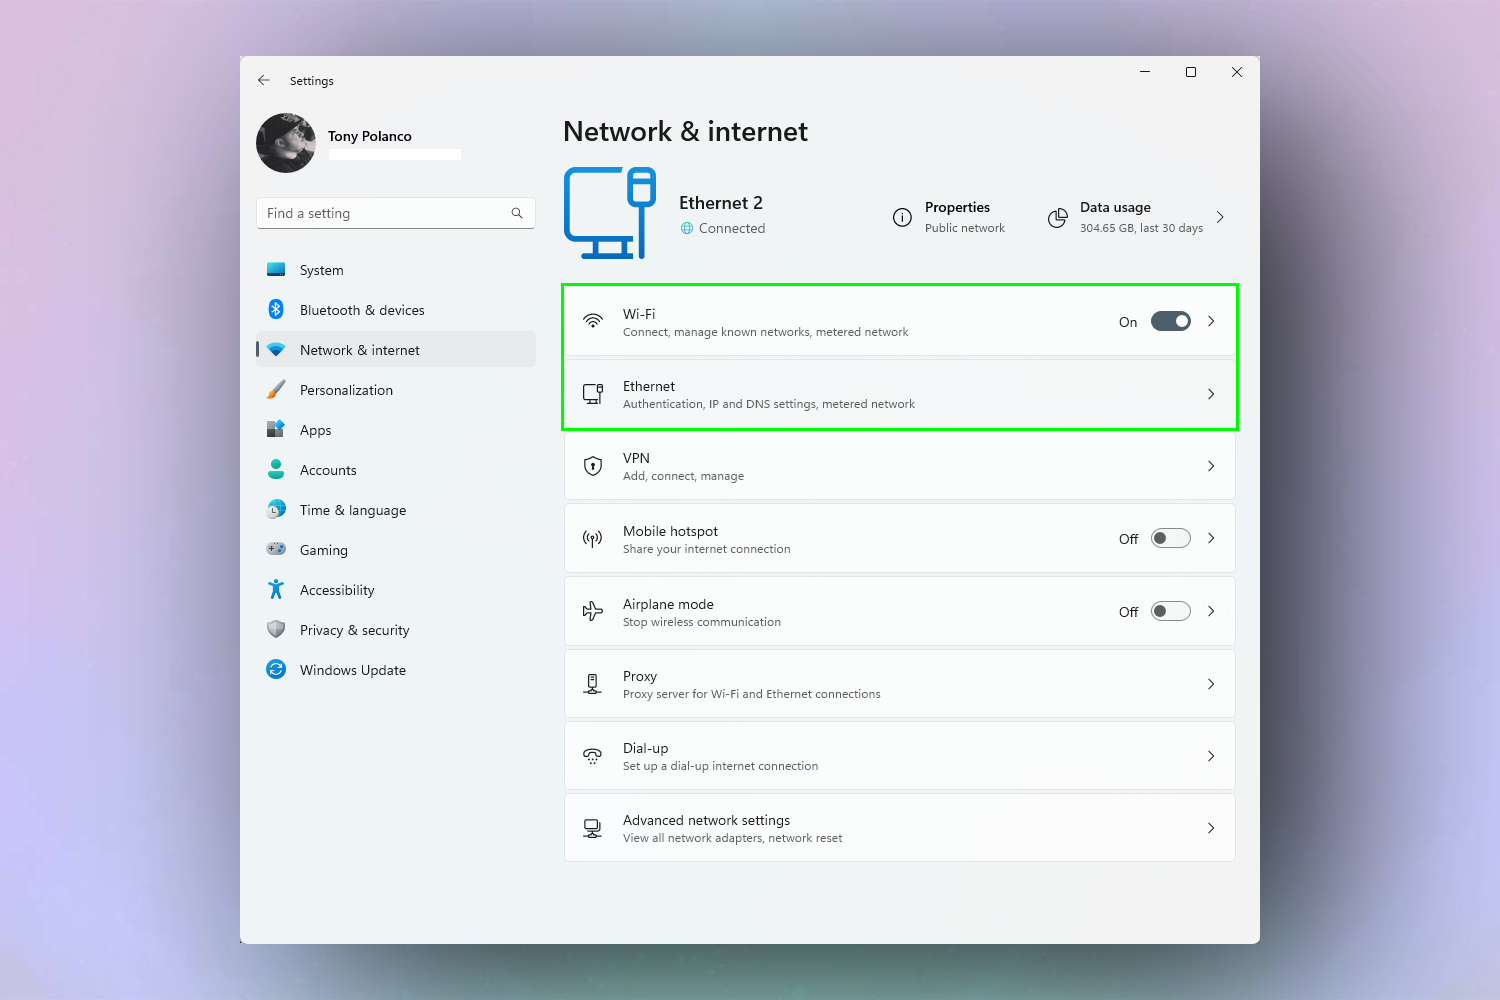
Task: Select Personalization in the sidebar
Action: 346,390
